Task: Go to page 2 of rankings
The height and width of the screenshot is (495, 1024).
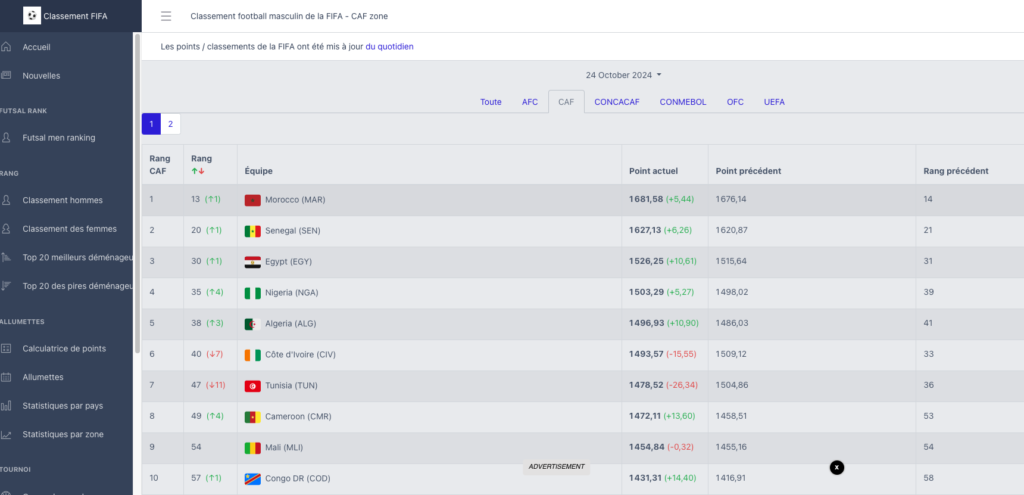Action: pos(170,124)
